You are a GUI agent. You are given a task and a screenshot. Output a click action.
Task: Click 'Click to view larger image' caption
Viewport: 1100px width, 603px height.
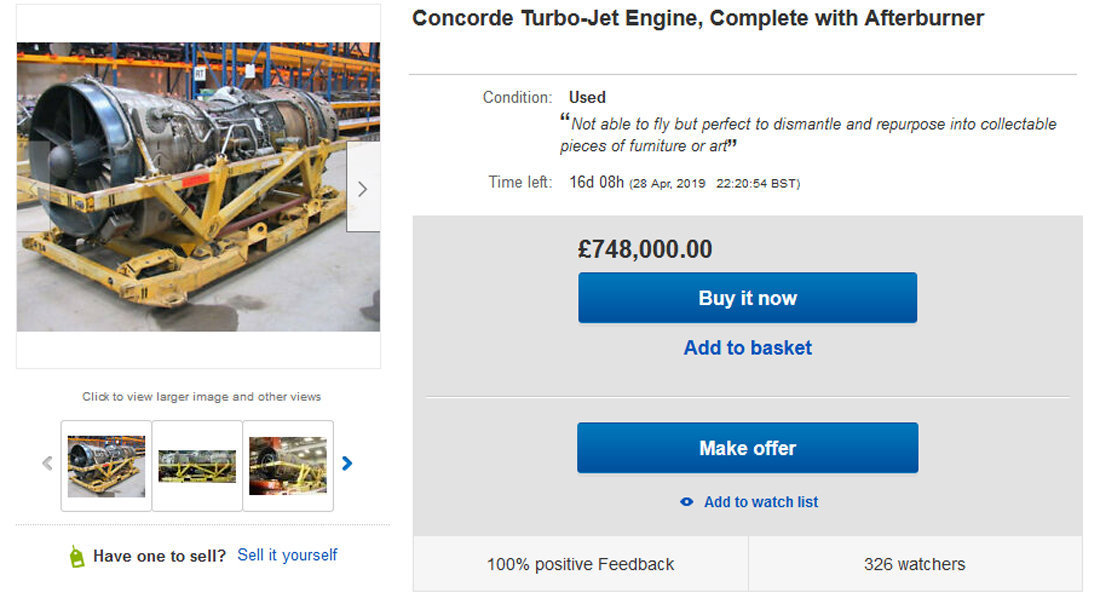click(201, 397)
